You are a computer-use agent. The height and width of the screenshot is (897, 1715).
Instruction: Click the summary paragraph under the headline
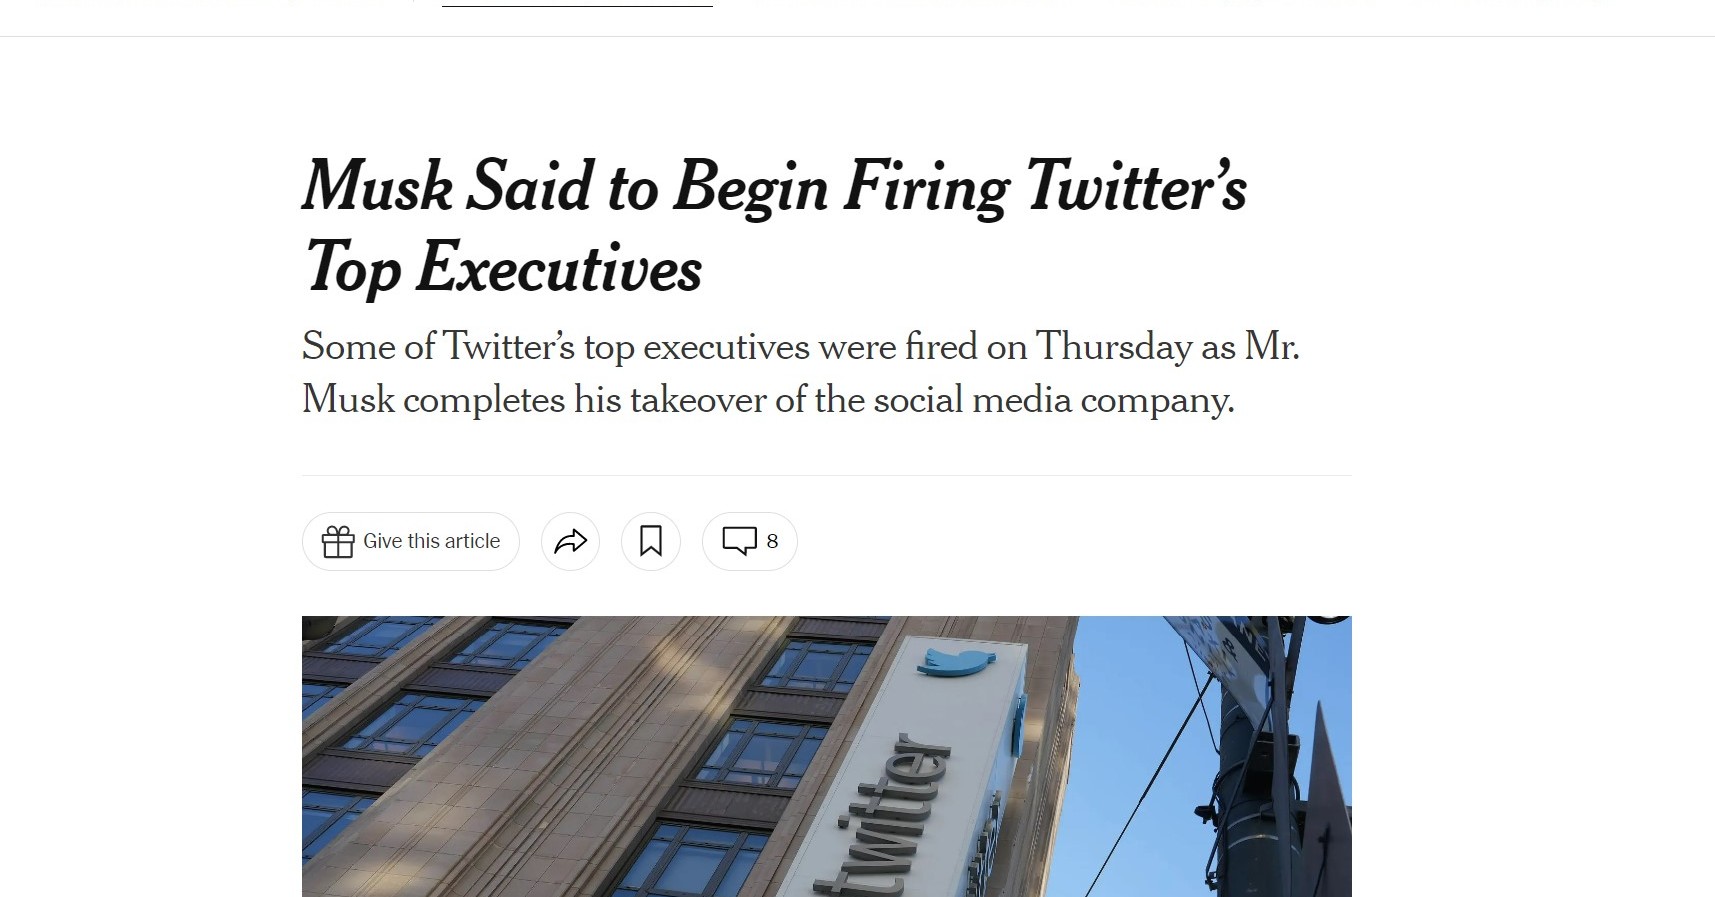coord(800,373)
